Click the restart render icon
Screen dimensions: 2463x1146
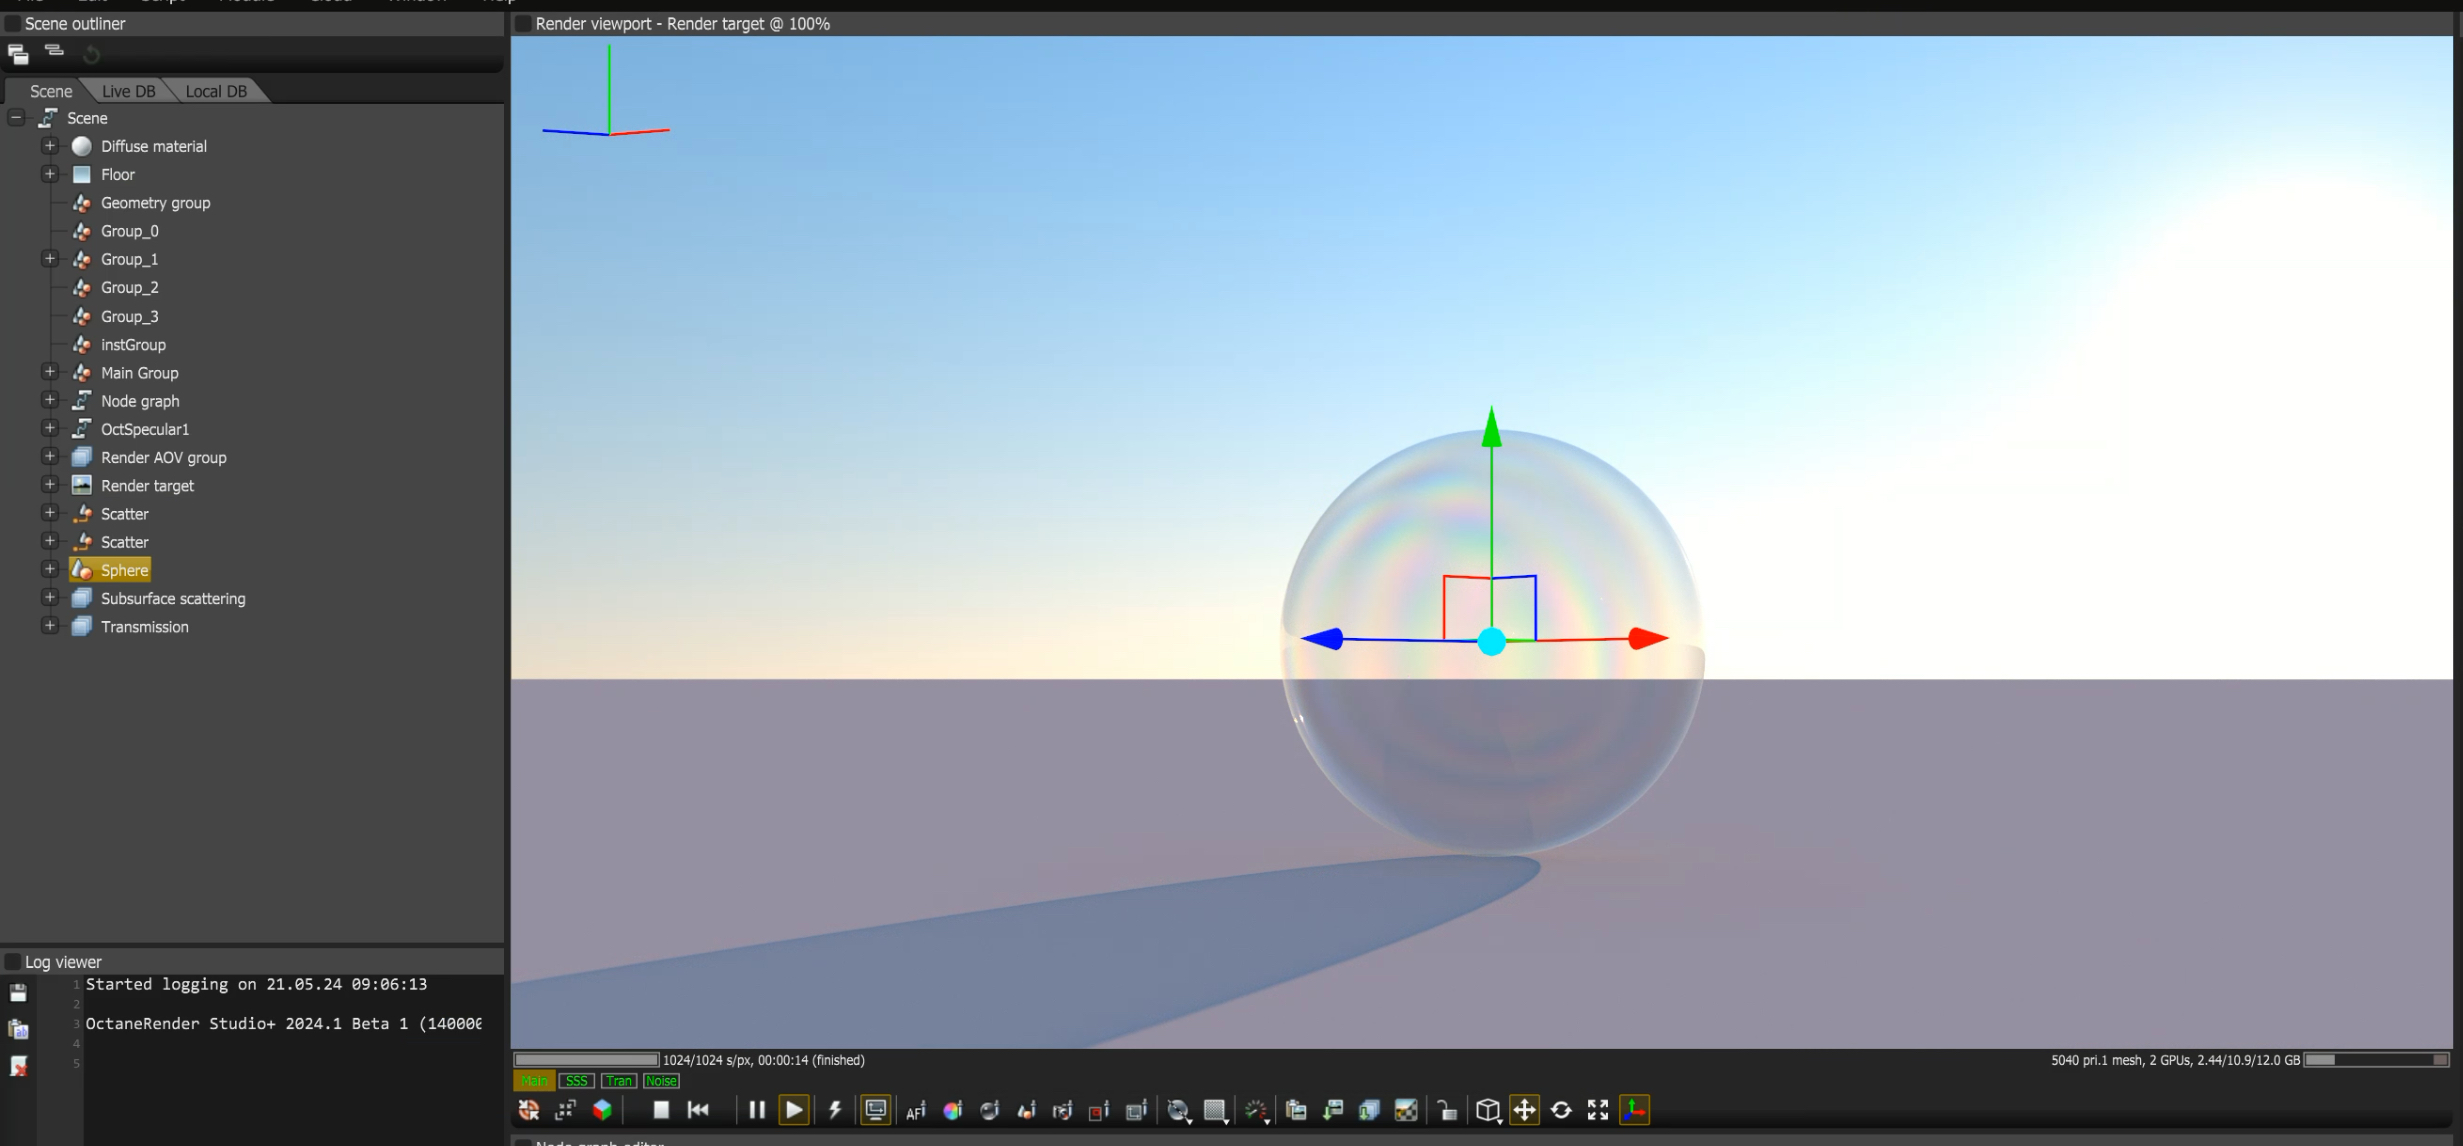click(698, 1110)
